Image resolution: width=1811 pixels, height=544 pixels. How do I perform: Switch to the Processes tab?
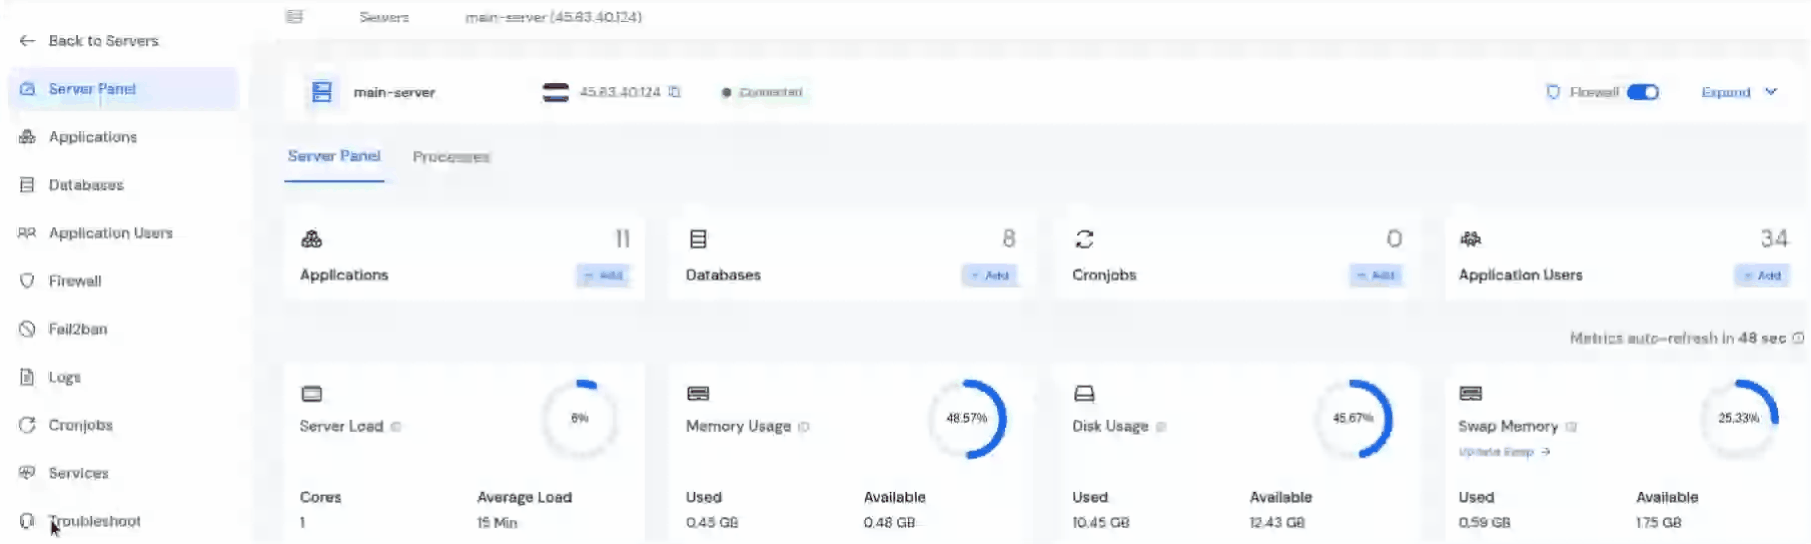pos(451,157)
